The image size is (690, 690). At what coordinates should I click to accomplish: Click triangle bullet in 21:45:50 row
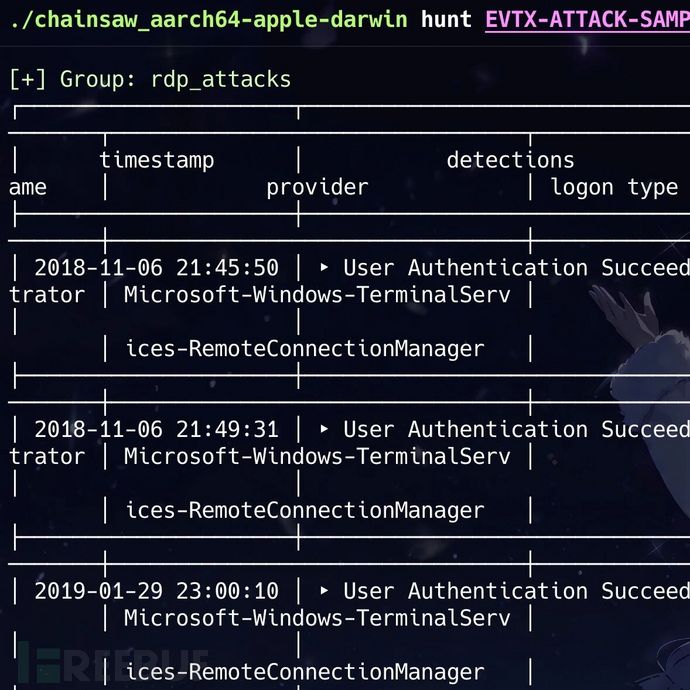[x=324, y=267]
